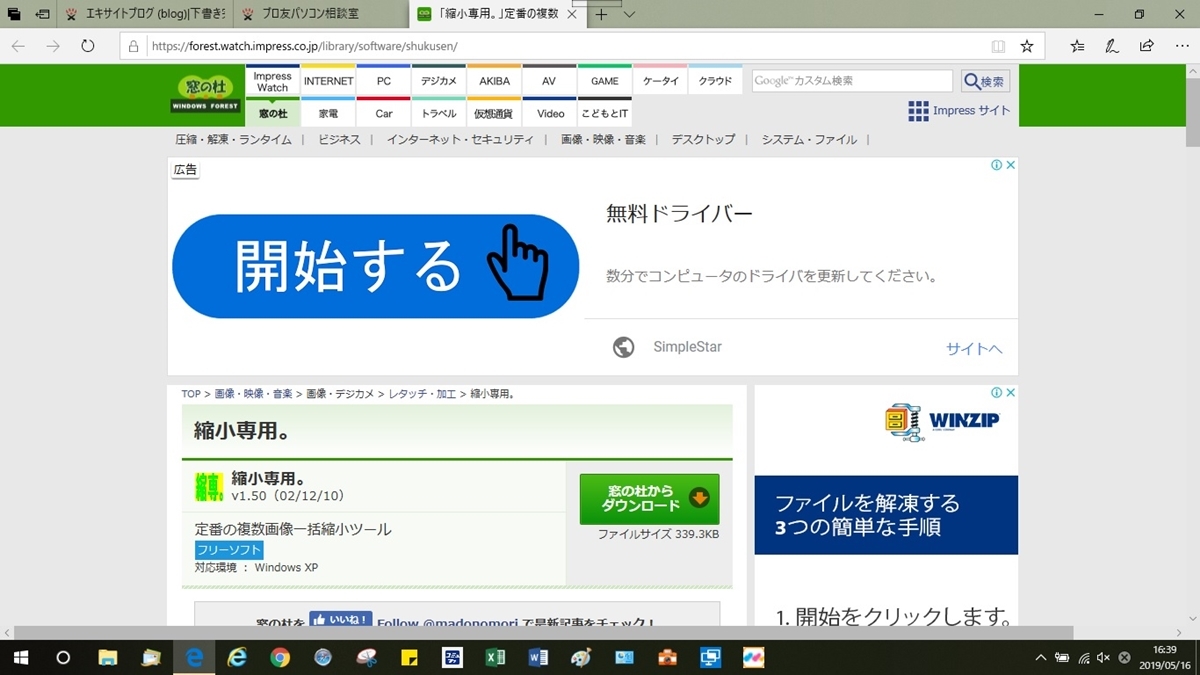Switch to プロ友パソコン相談室 tab
The width and height of the screenshot is (1200, 675).
pos(322,15)
